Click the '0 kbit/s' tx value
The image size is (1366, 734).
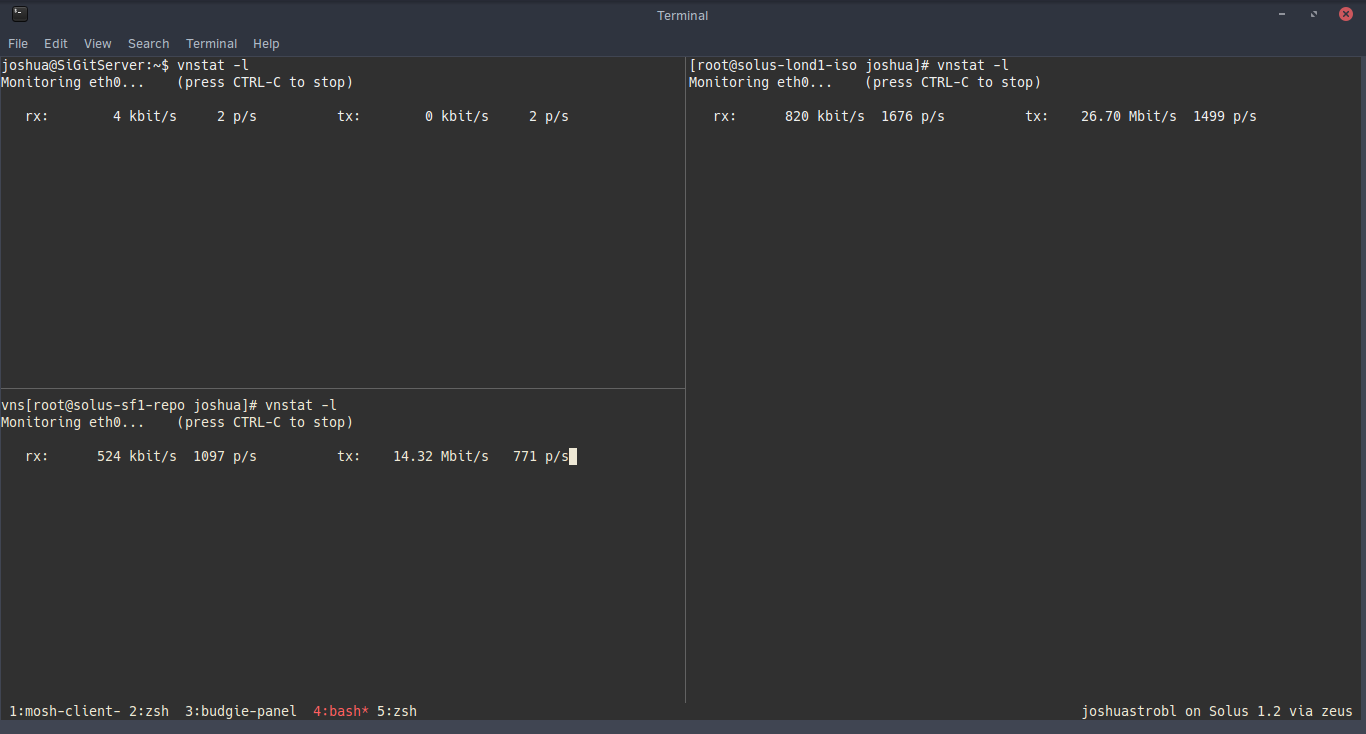point(457,116)
